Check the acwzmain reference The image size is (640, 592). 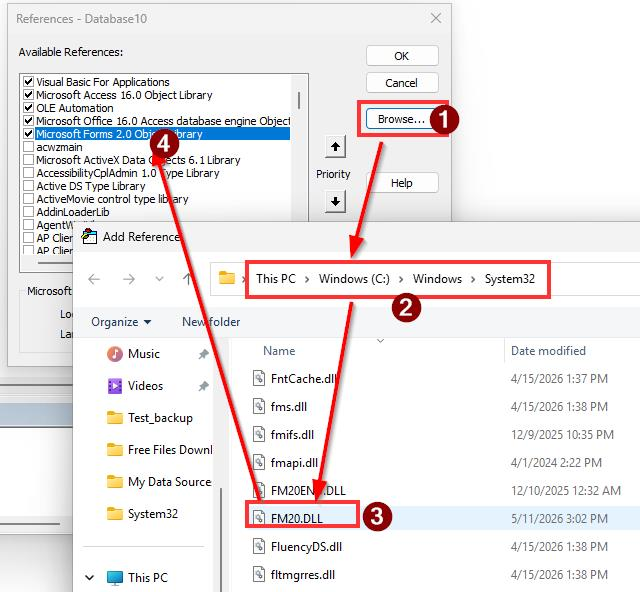point(28,147)
